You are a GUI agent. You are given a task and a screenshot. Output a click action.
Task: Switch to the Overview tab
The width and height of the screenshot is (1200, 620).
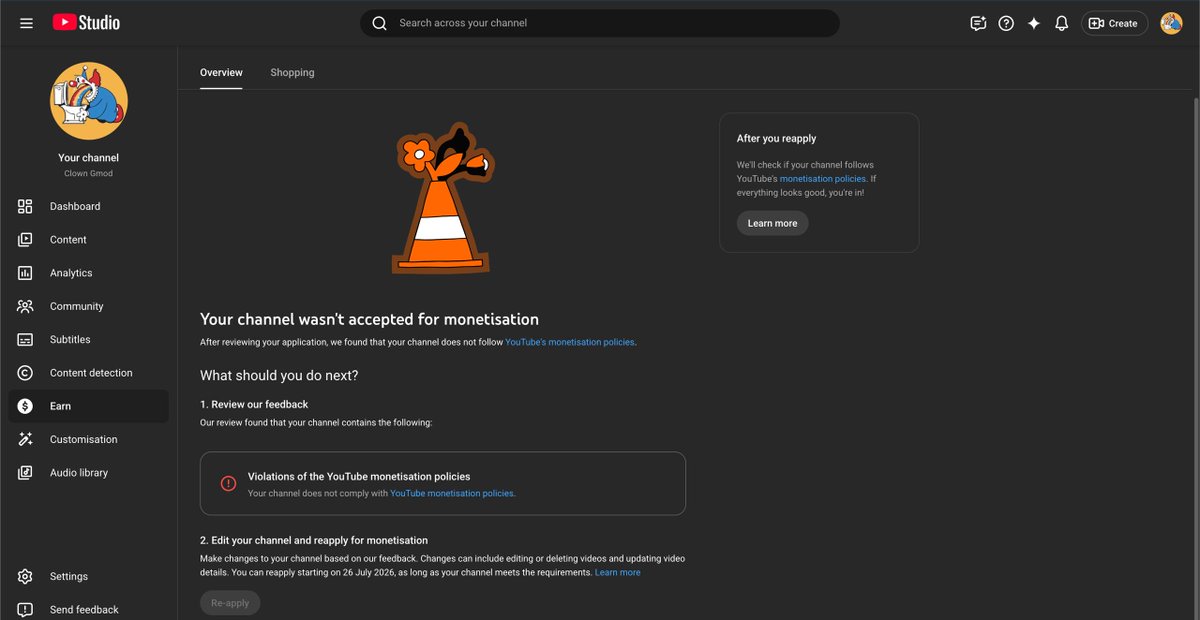[x=221, y=72]
